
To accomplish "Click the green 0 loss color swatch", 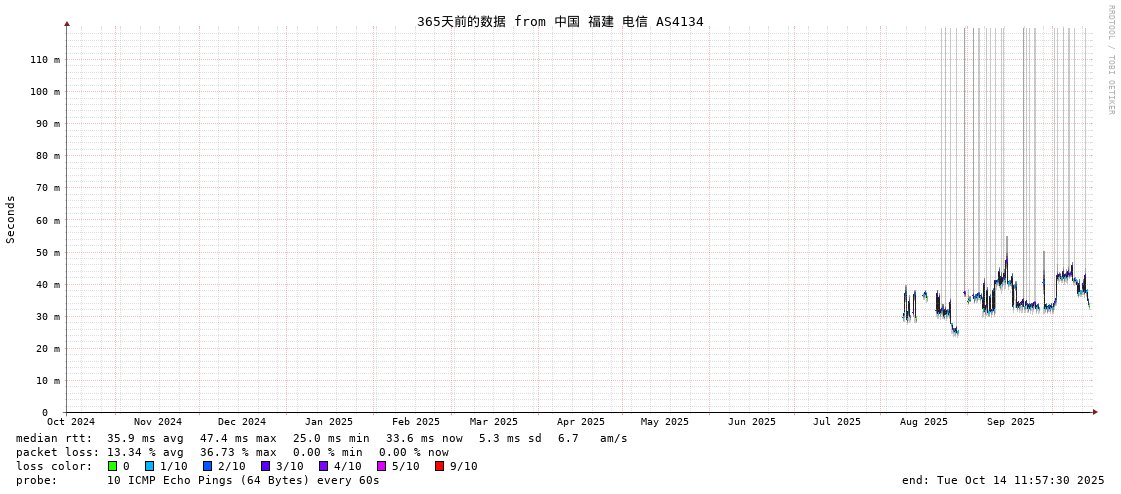I will pos(112,466).
